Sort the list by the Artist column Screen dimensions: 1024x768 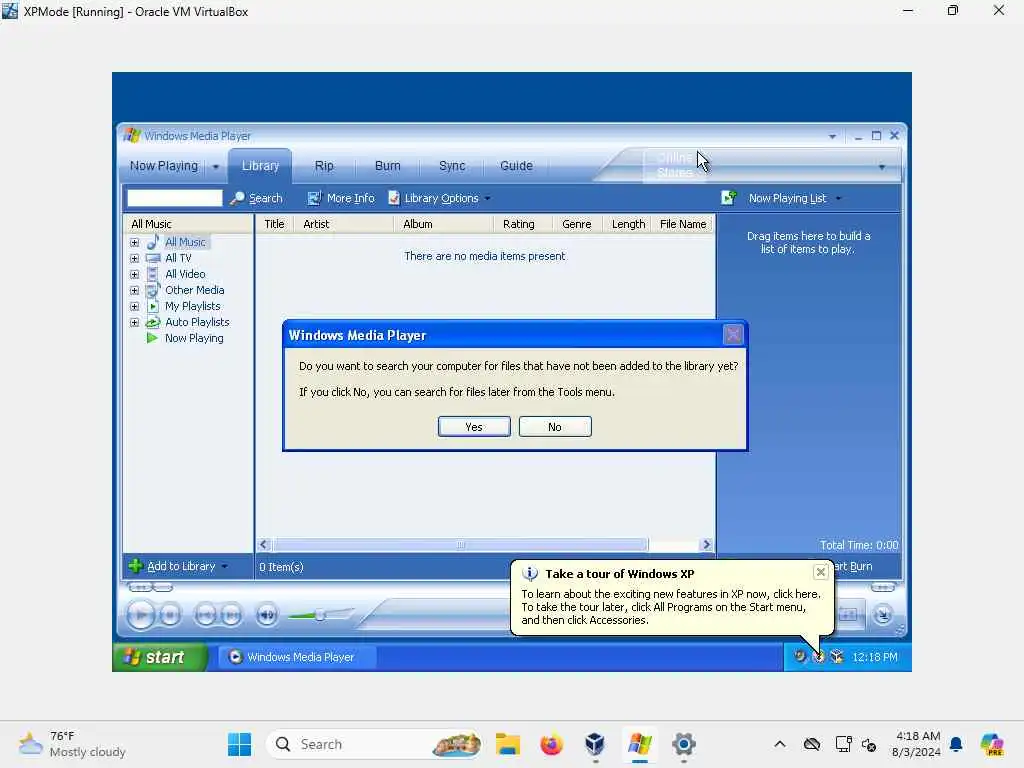pyautogui.click(x=344, y=224)
